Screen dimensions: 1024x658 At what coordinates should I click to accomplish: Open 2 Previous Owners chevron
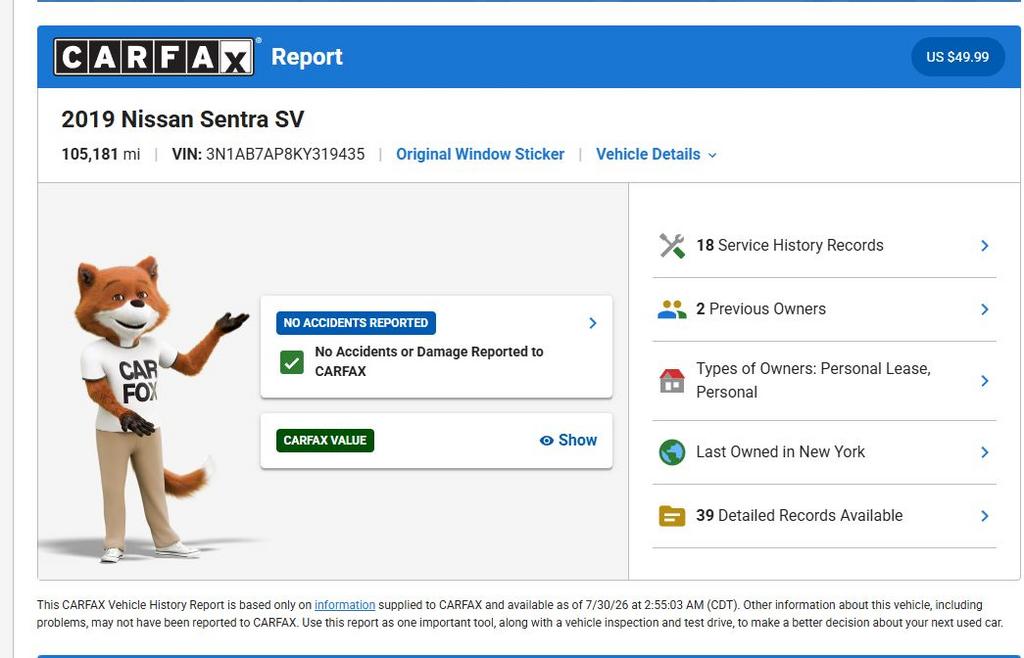[x=984, y=309]
